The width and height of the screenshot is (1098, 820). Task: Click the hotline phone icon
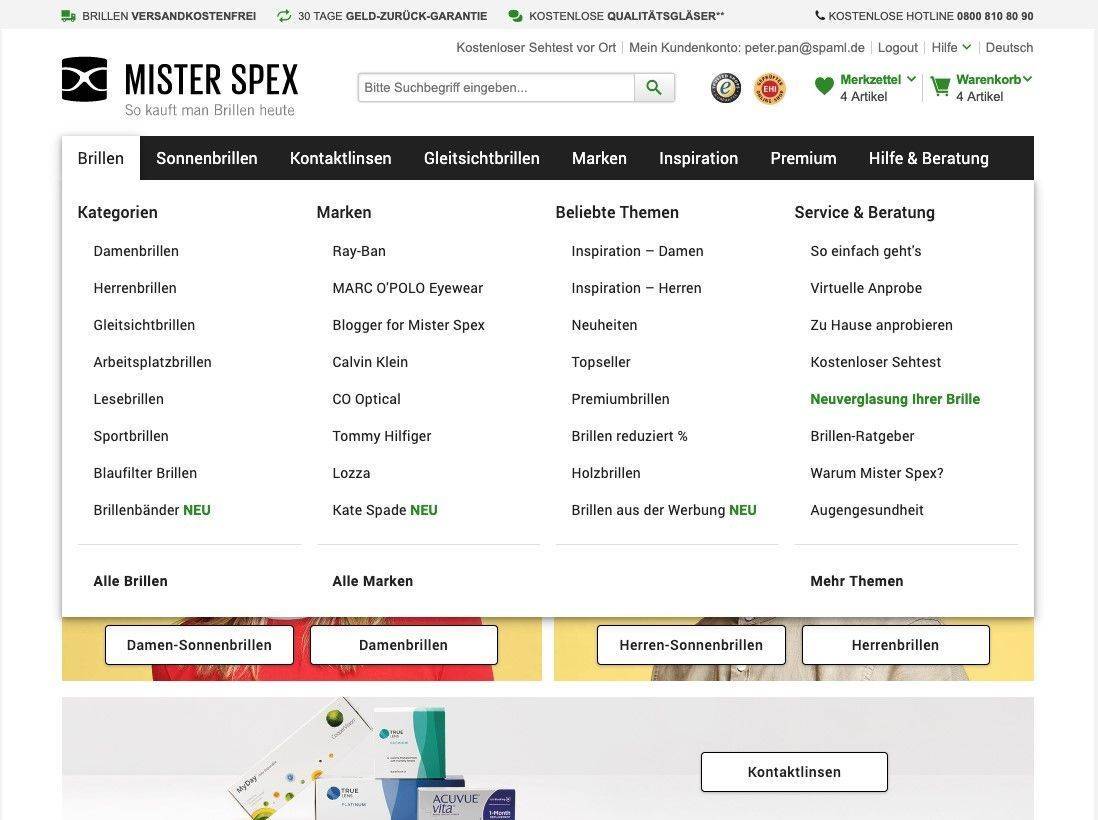tap(820, 15)
